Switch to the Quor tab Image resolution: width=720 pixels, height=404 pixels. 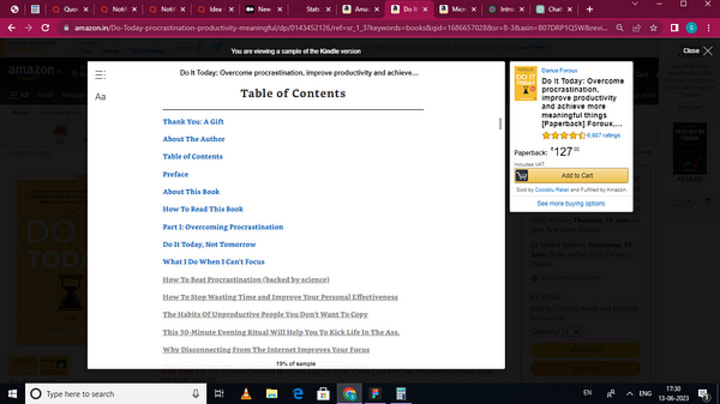pos(70,9)
